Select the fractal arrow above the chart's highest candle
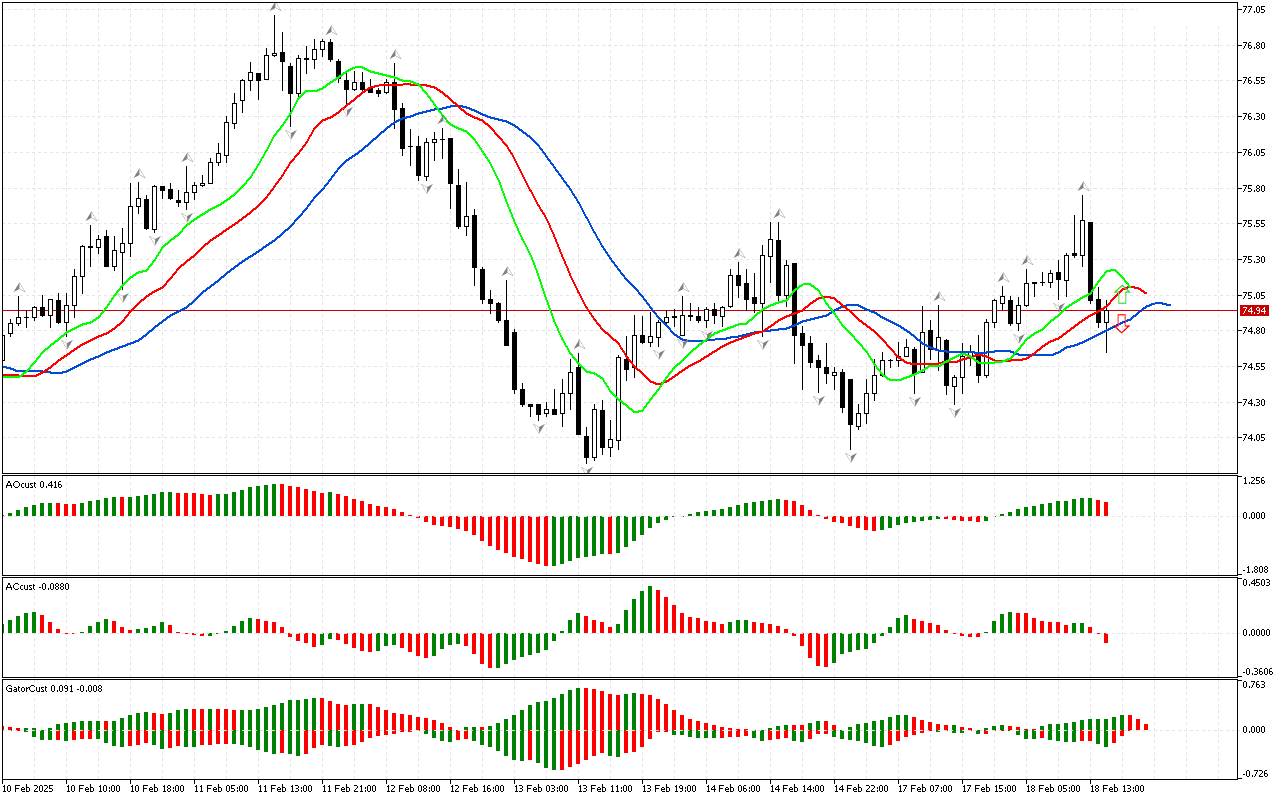Screen dimensions: 1280x800 click(x=274, y=8)
